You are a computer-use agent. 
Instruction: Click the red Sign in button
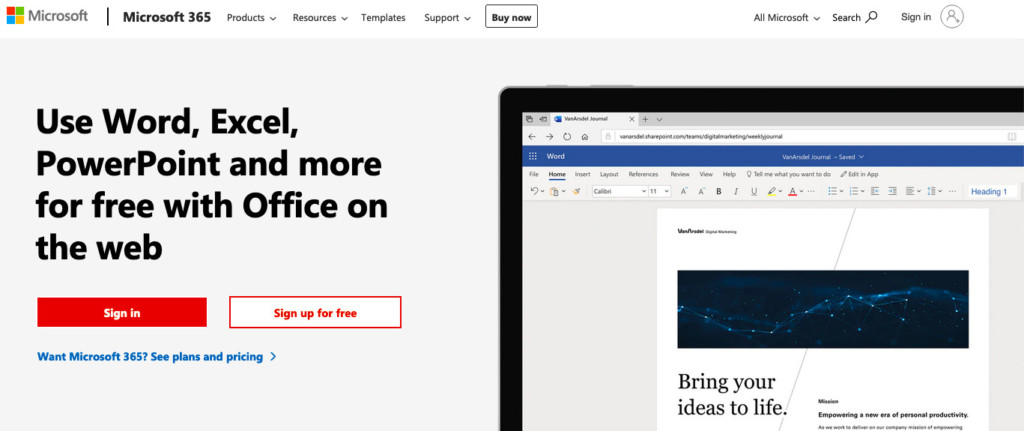point(122,313)
